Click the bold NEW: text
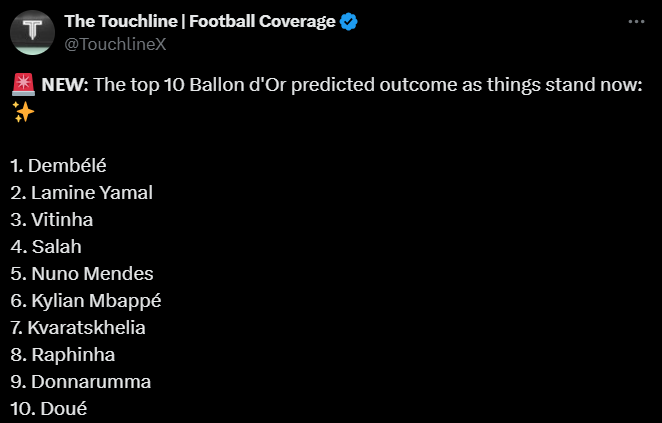662x423 pixels. pos(65,85)
